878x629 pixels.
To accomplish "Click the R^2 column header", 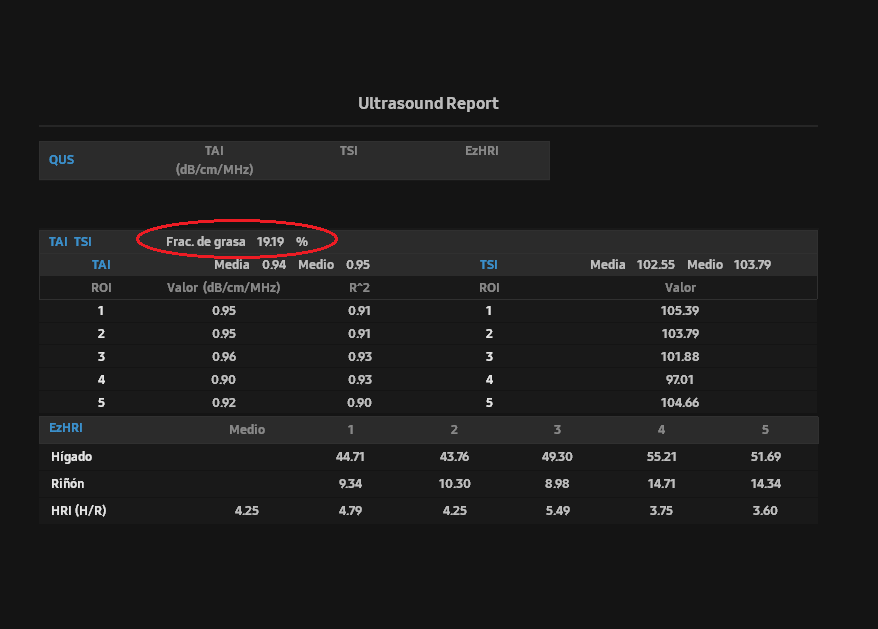I will point(359,288).
